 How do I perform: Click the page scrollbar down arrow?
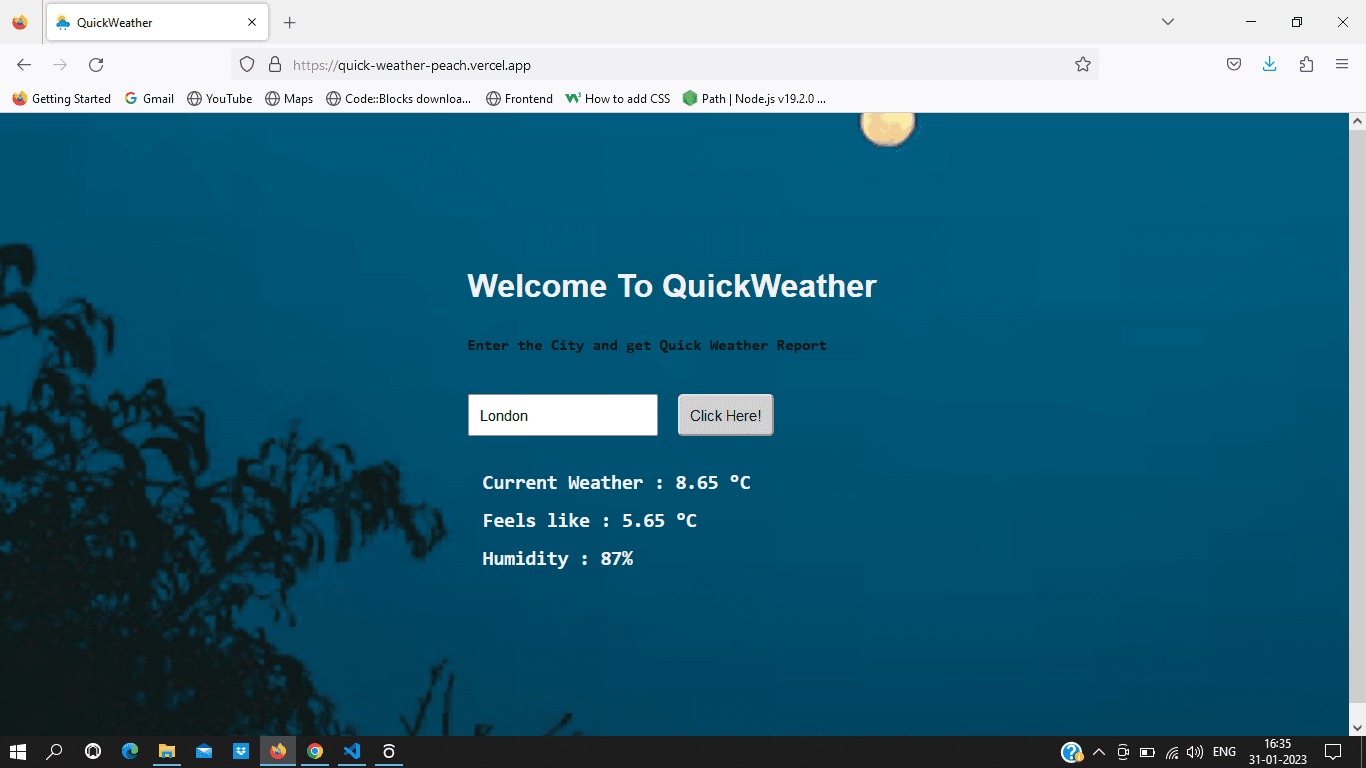(1357, 727)
